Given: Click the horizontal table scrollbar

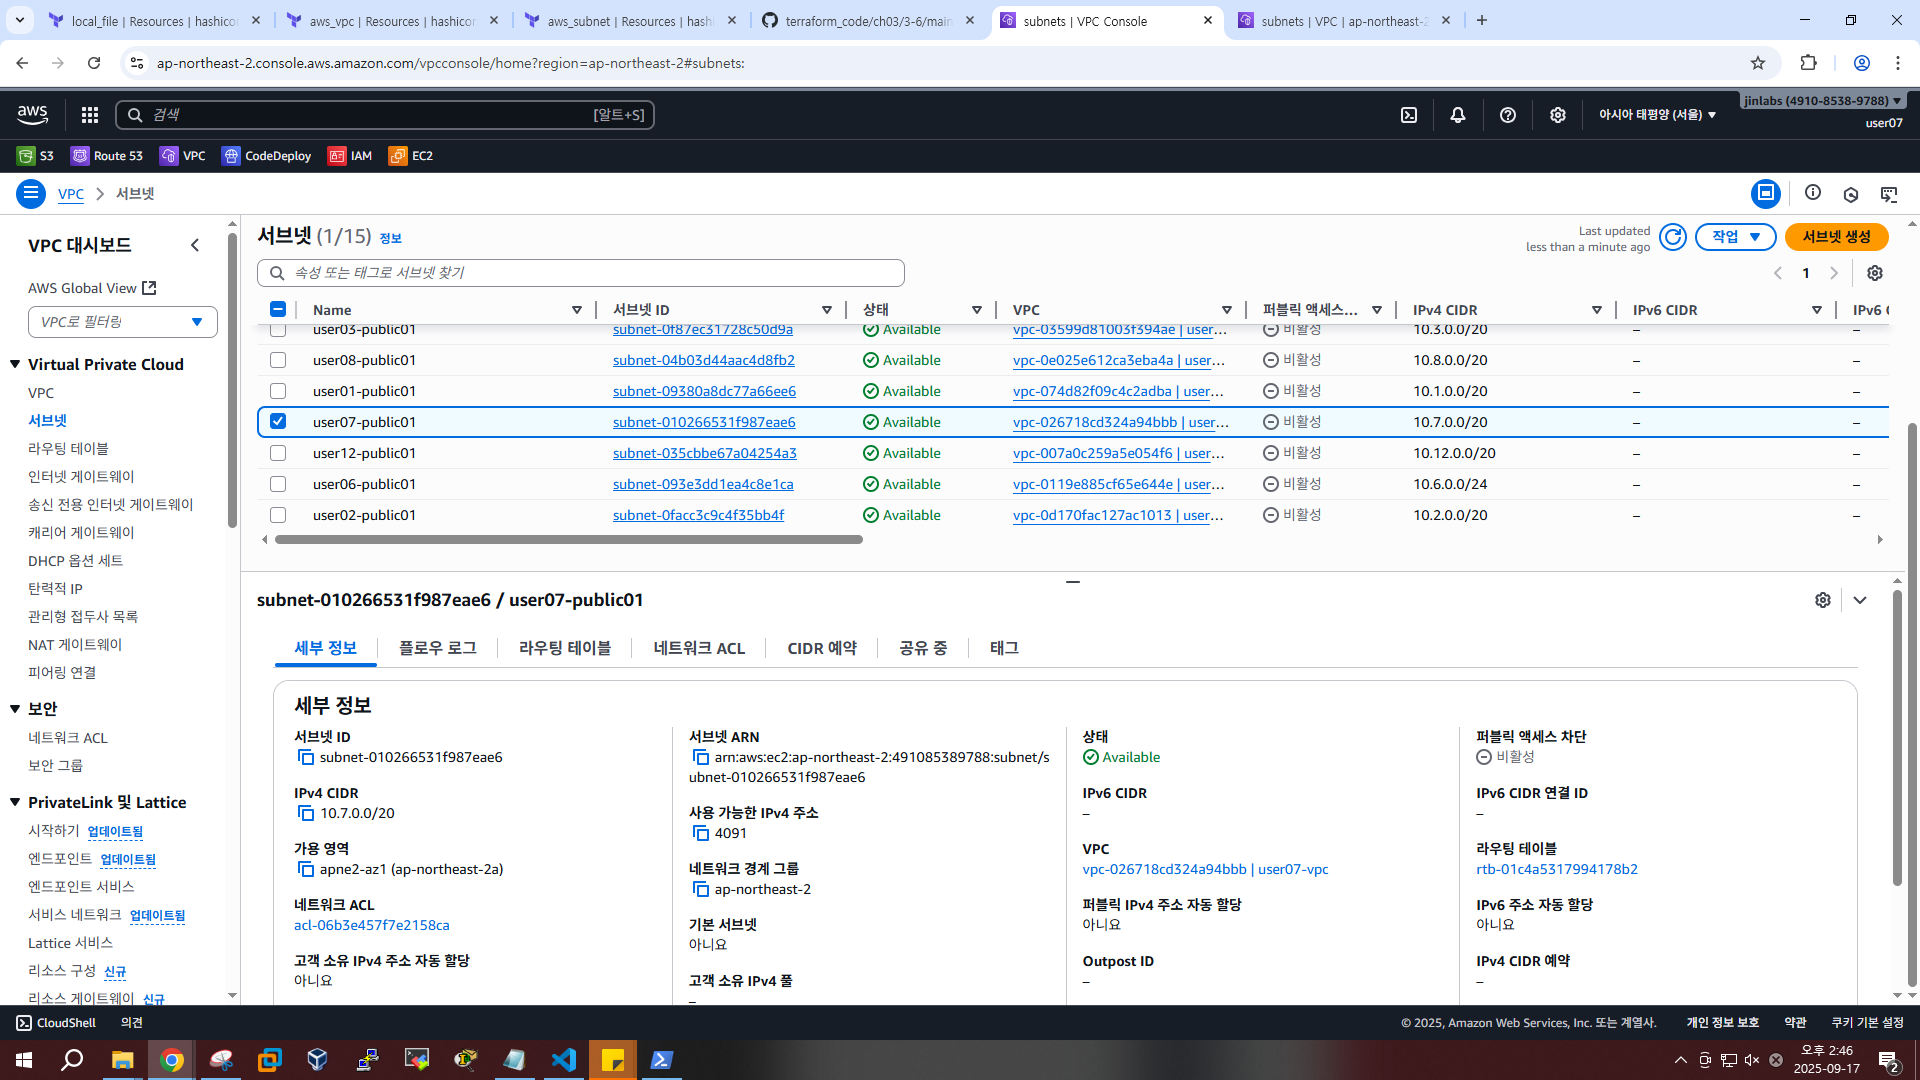Looking at the screenshot, I should tap(568, 540).
